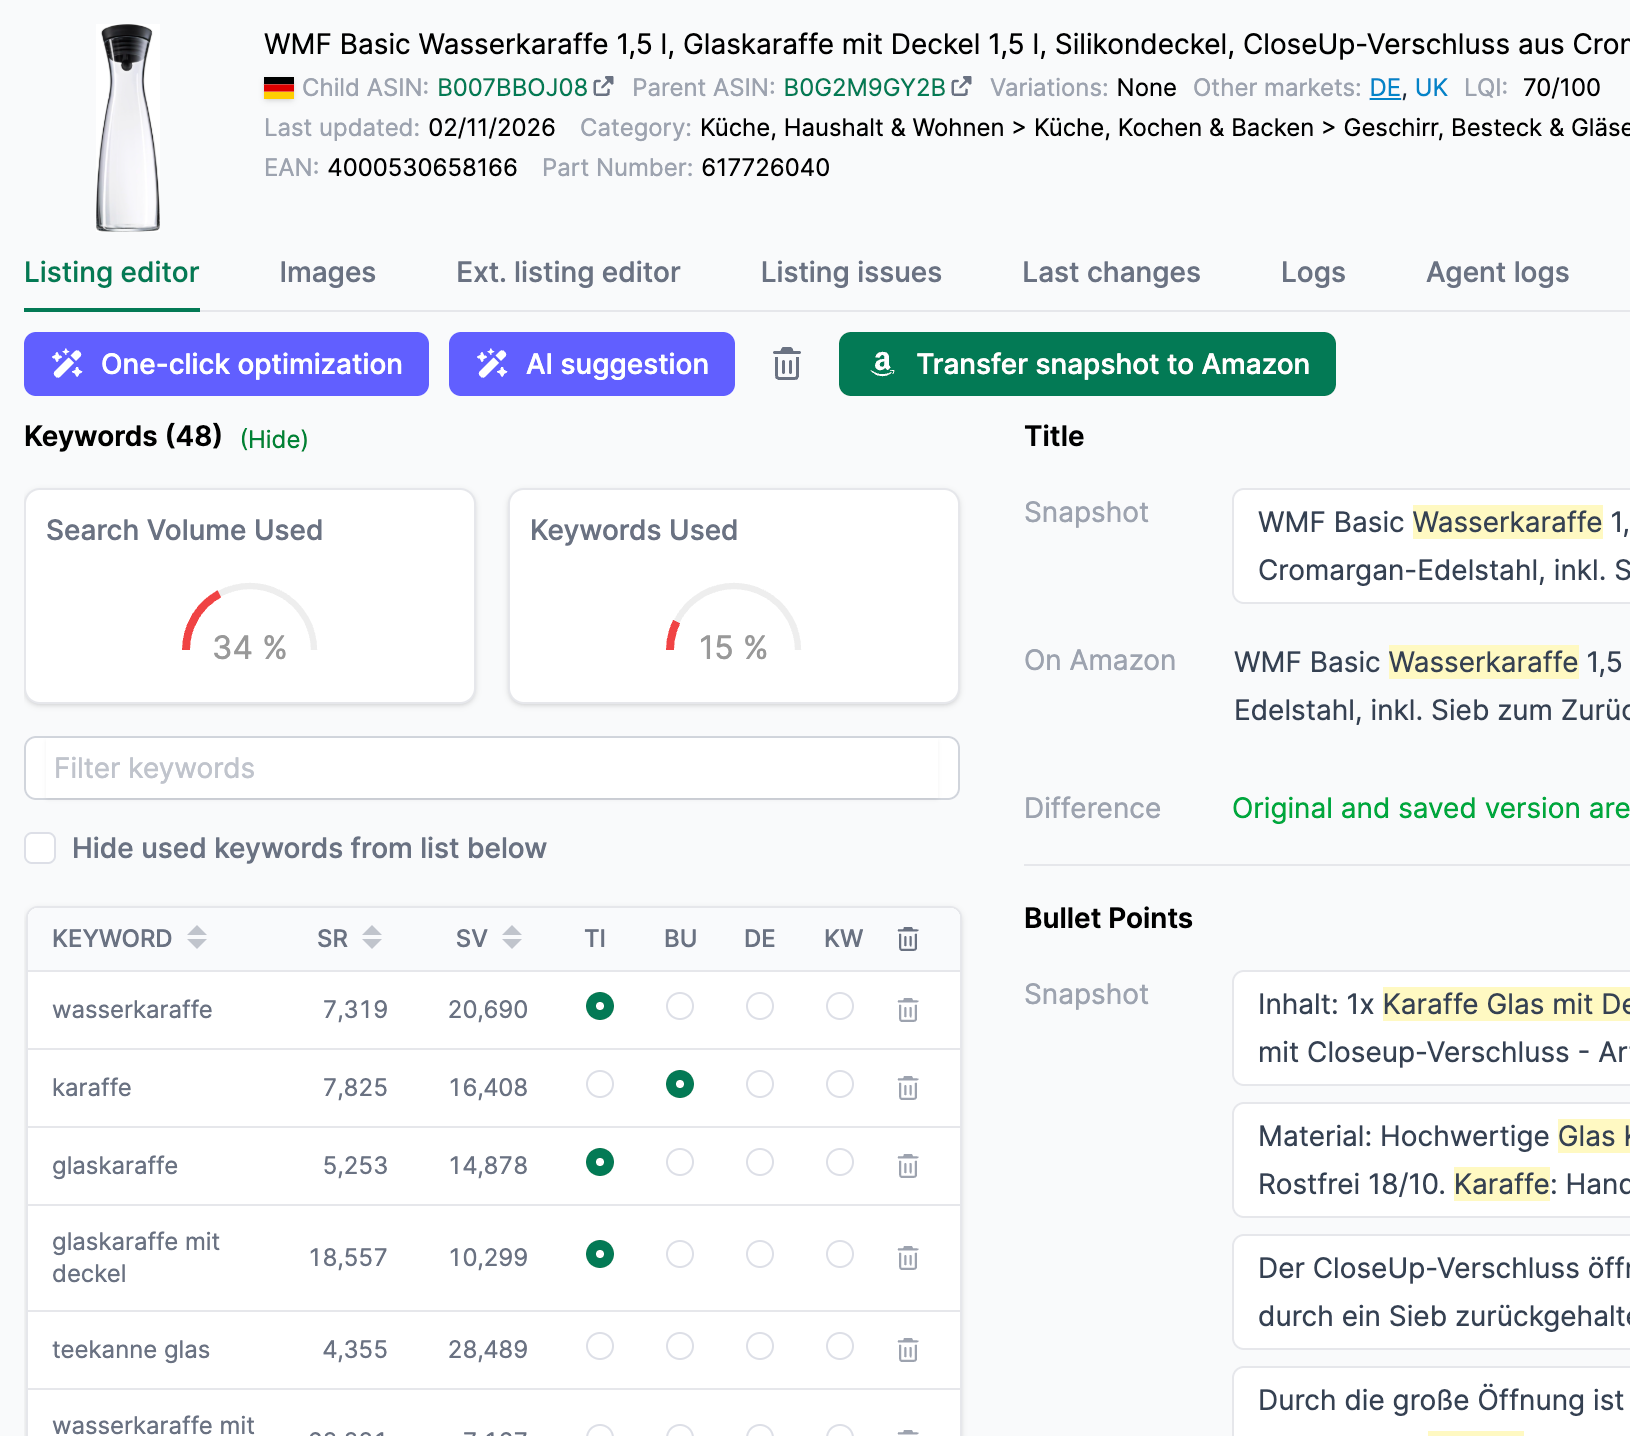Screen dimensions: 1630x1436
Task: Open Child ASIN external link icon
Action: pos(603,87)
